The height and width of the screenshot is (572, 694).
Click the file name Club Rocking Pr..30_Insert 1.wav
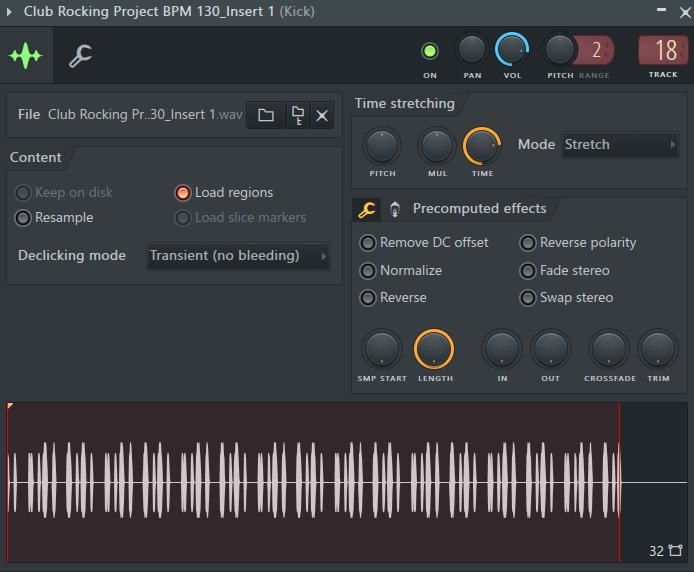[x=145, y=115]
